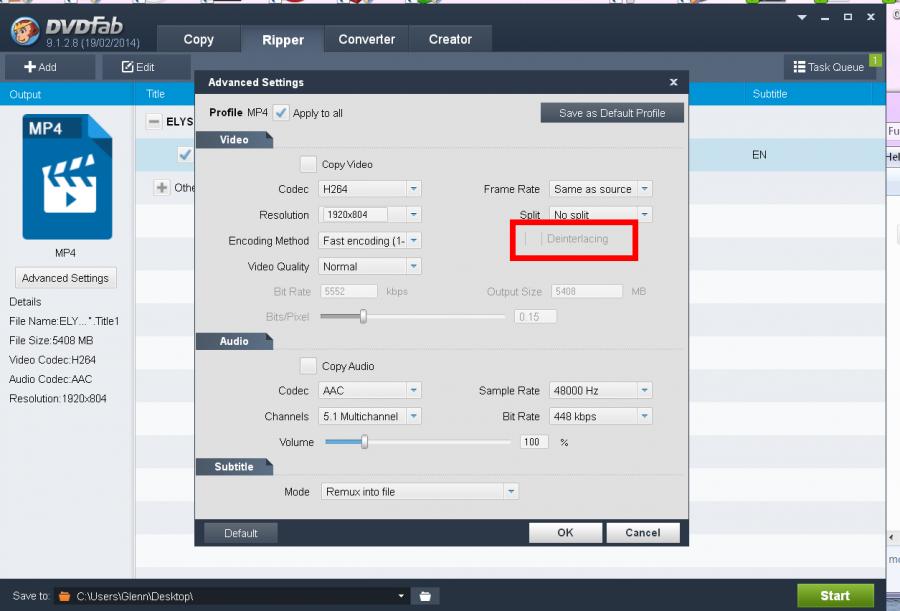
Task: Click the Advanced Settings button in left panel
Action: 65,278
